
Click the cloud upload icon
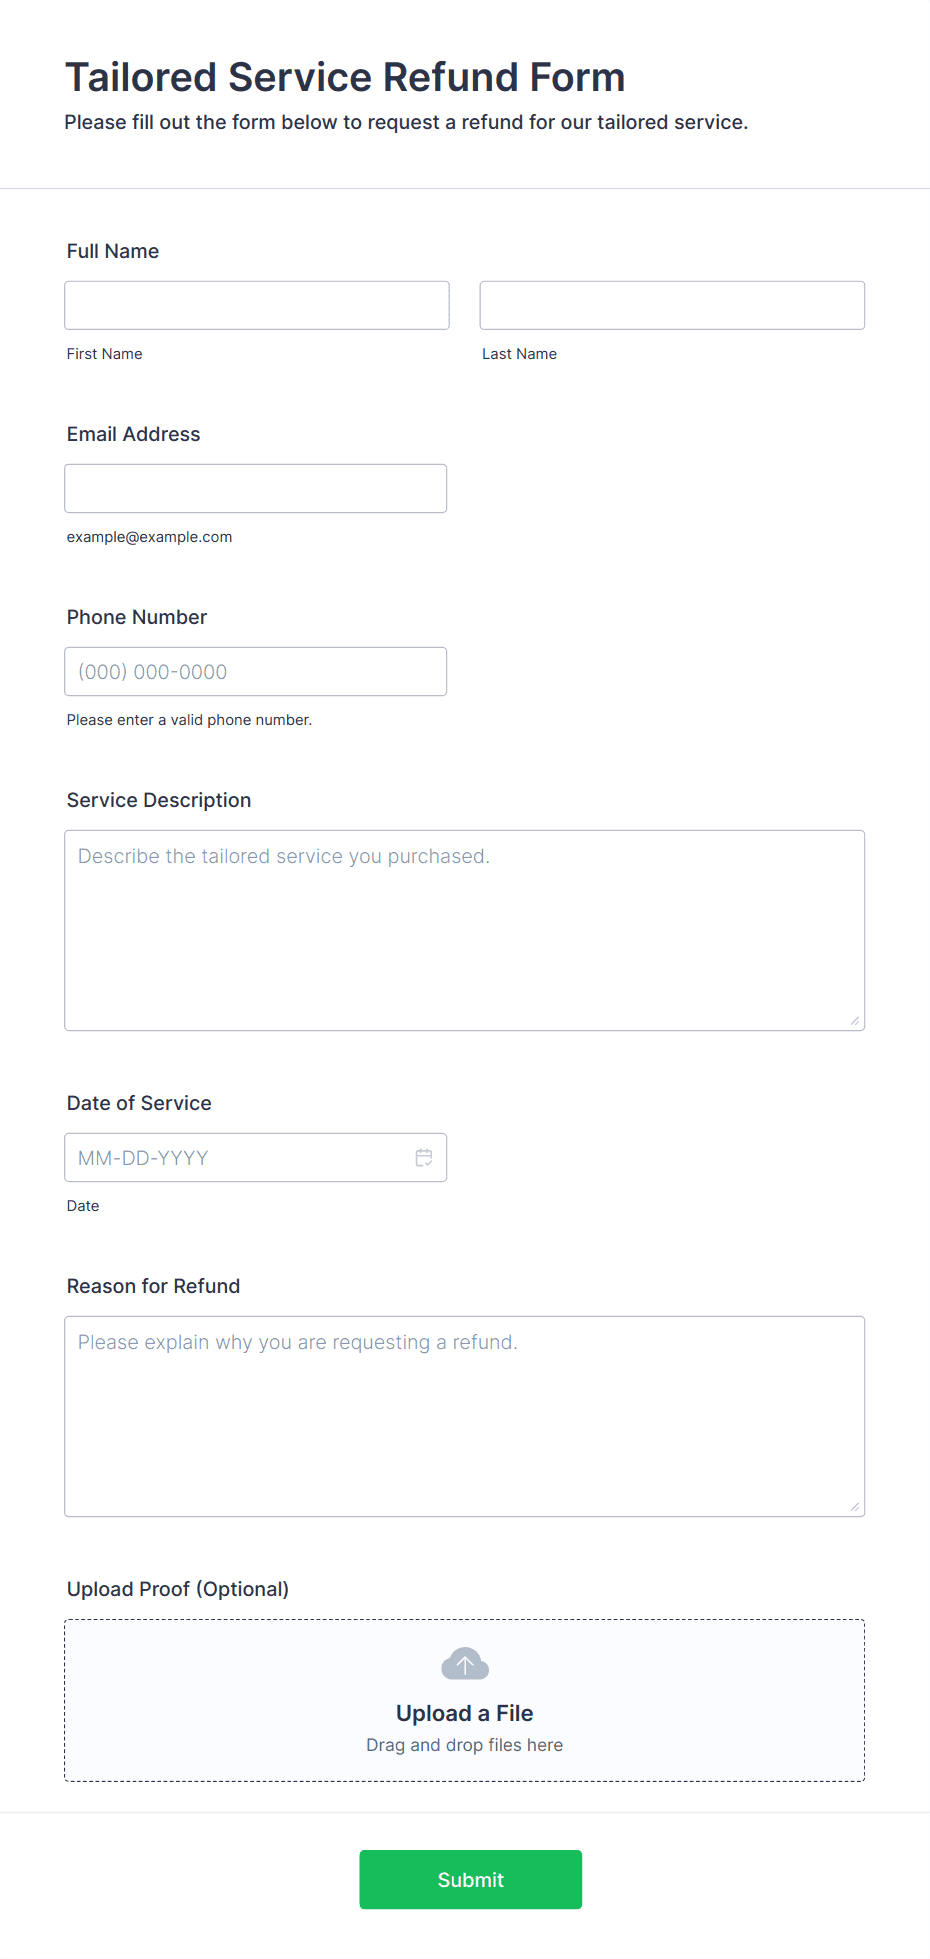(465, 1664)
